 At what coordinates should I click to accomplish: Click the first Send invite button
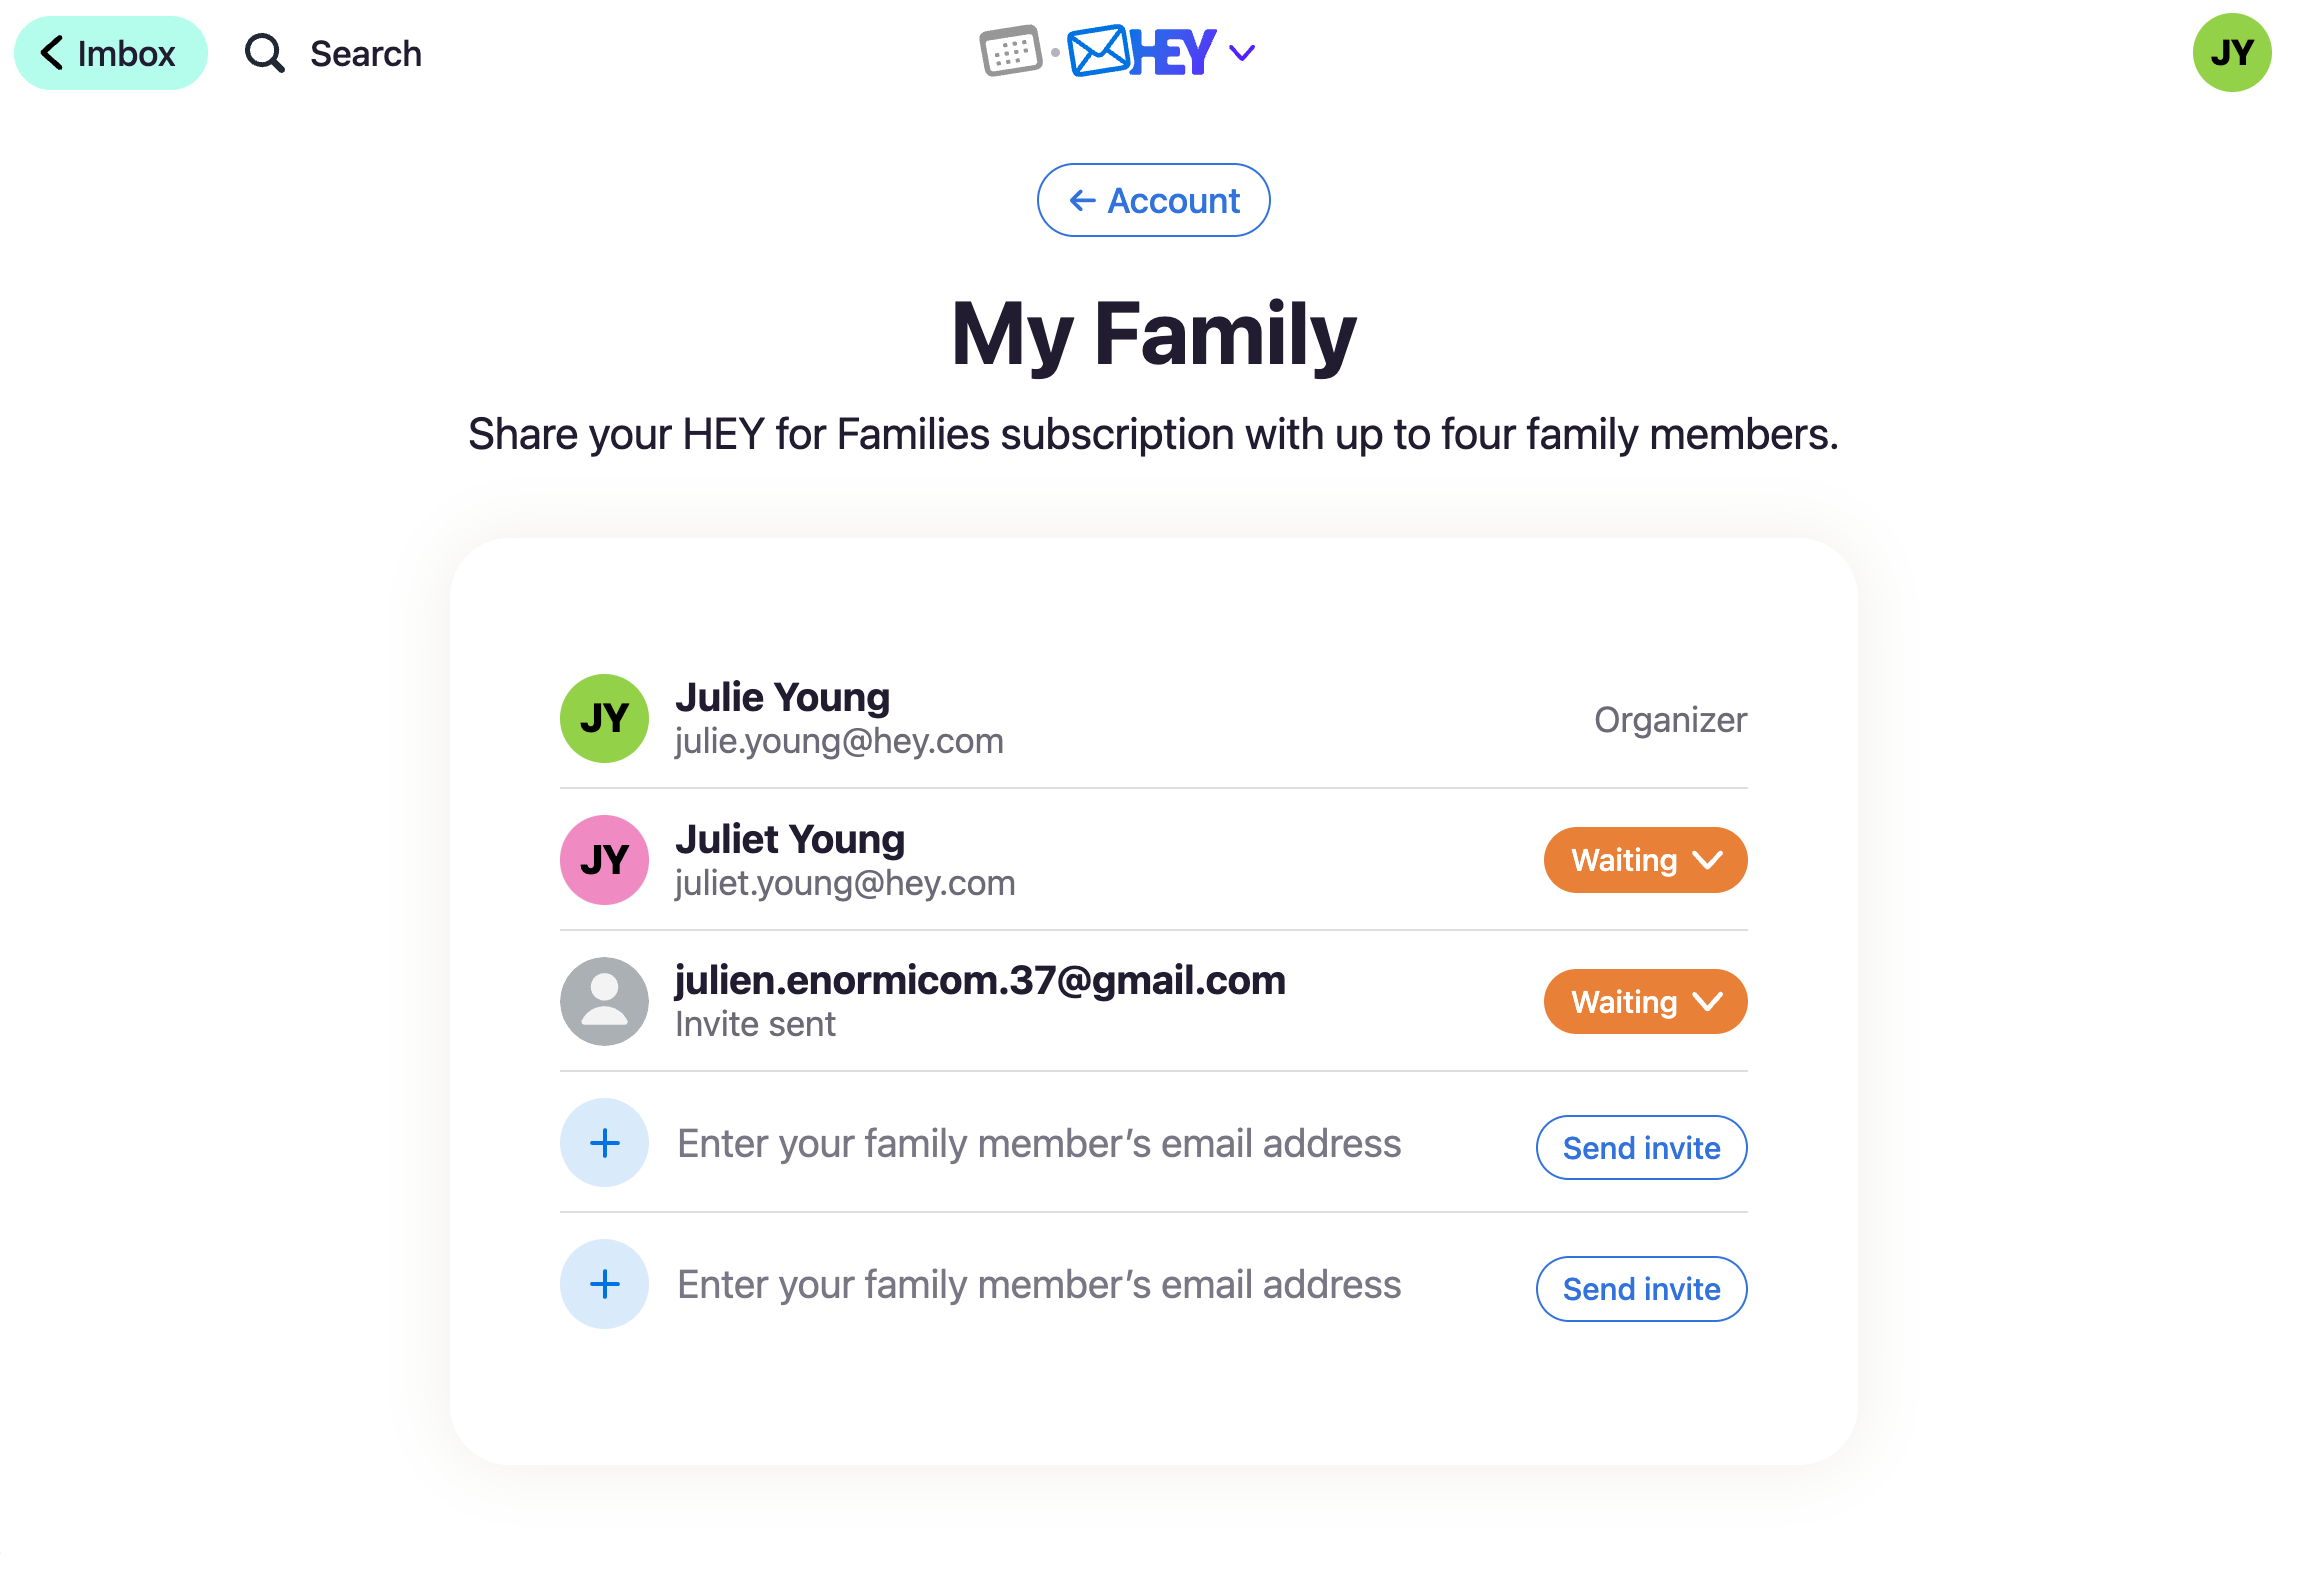[x=1641, y=1147]
